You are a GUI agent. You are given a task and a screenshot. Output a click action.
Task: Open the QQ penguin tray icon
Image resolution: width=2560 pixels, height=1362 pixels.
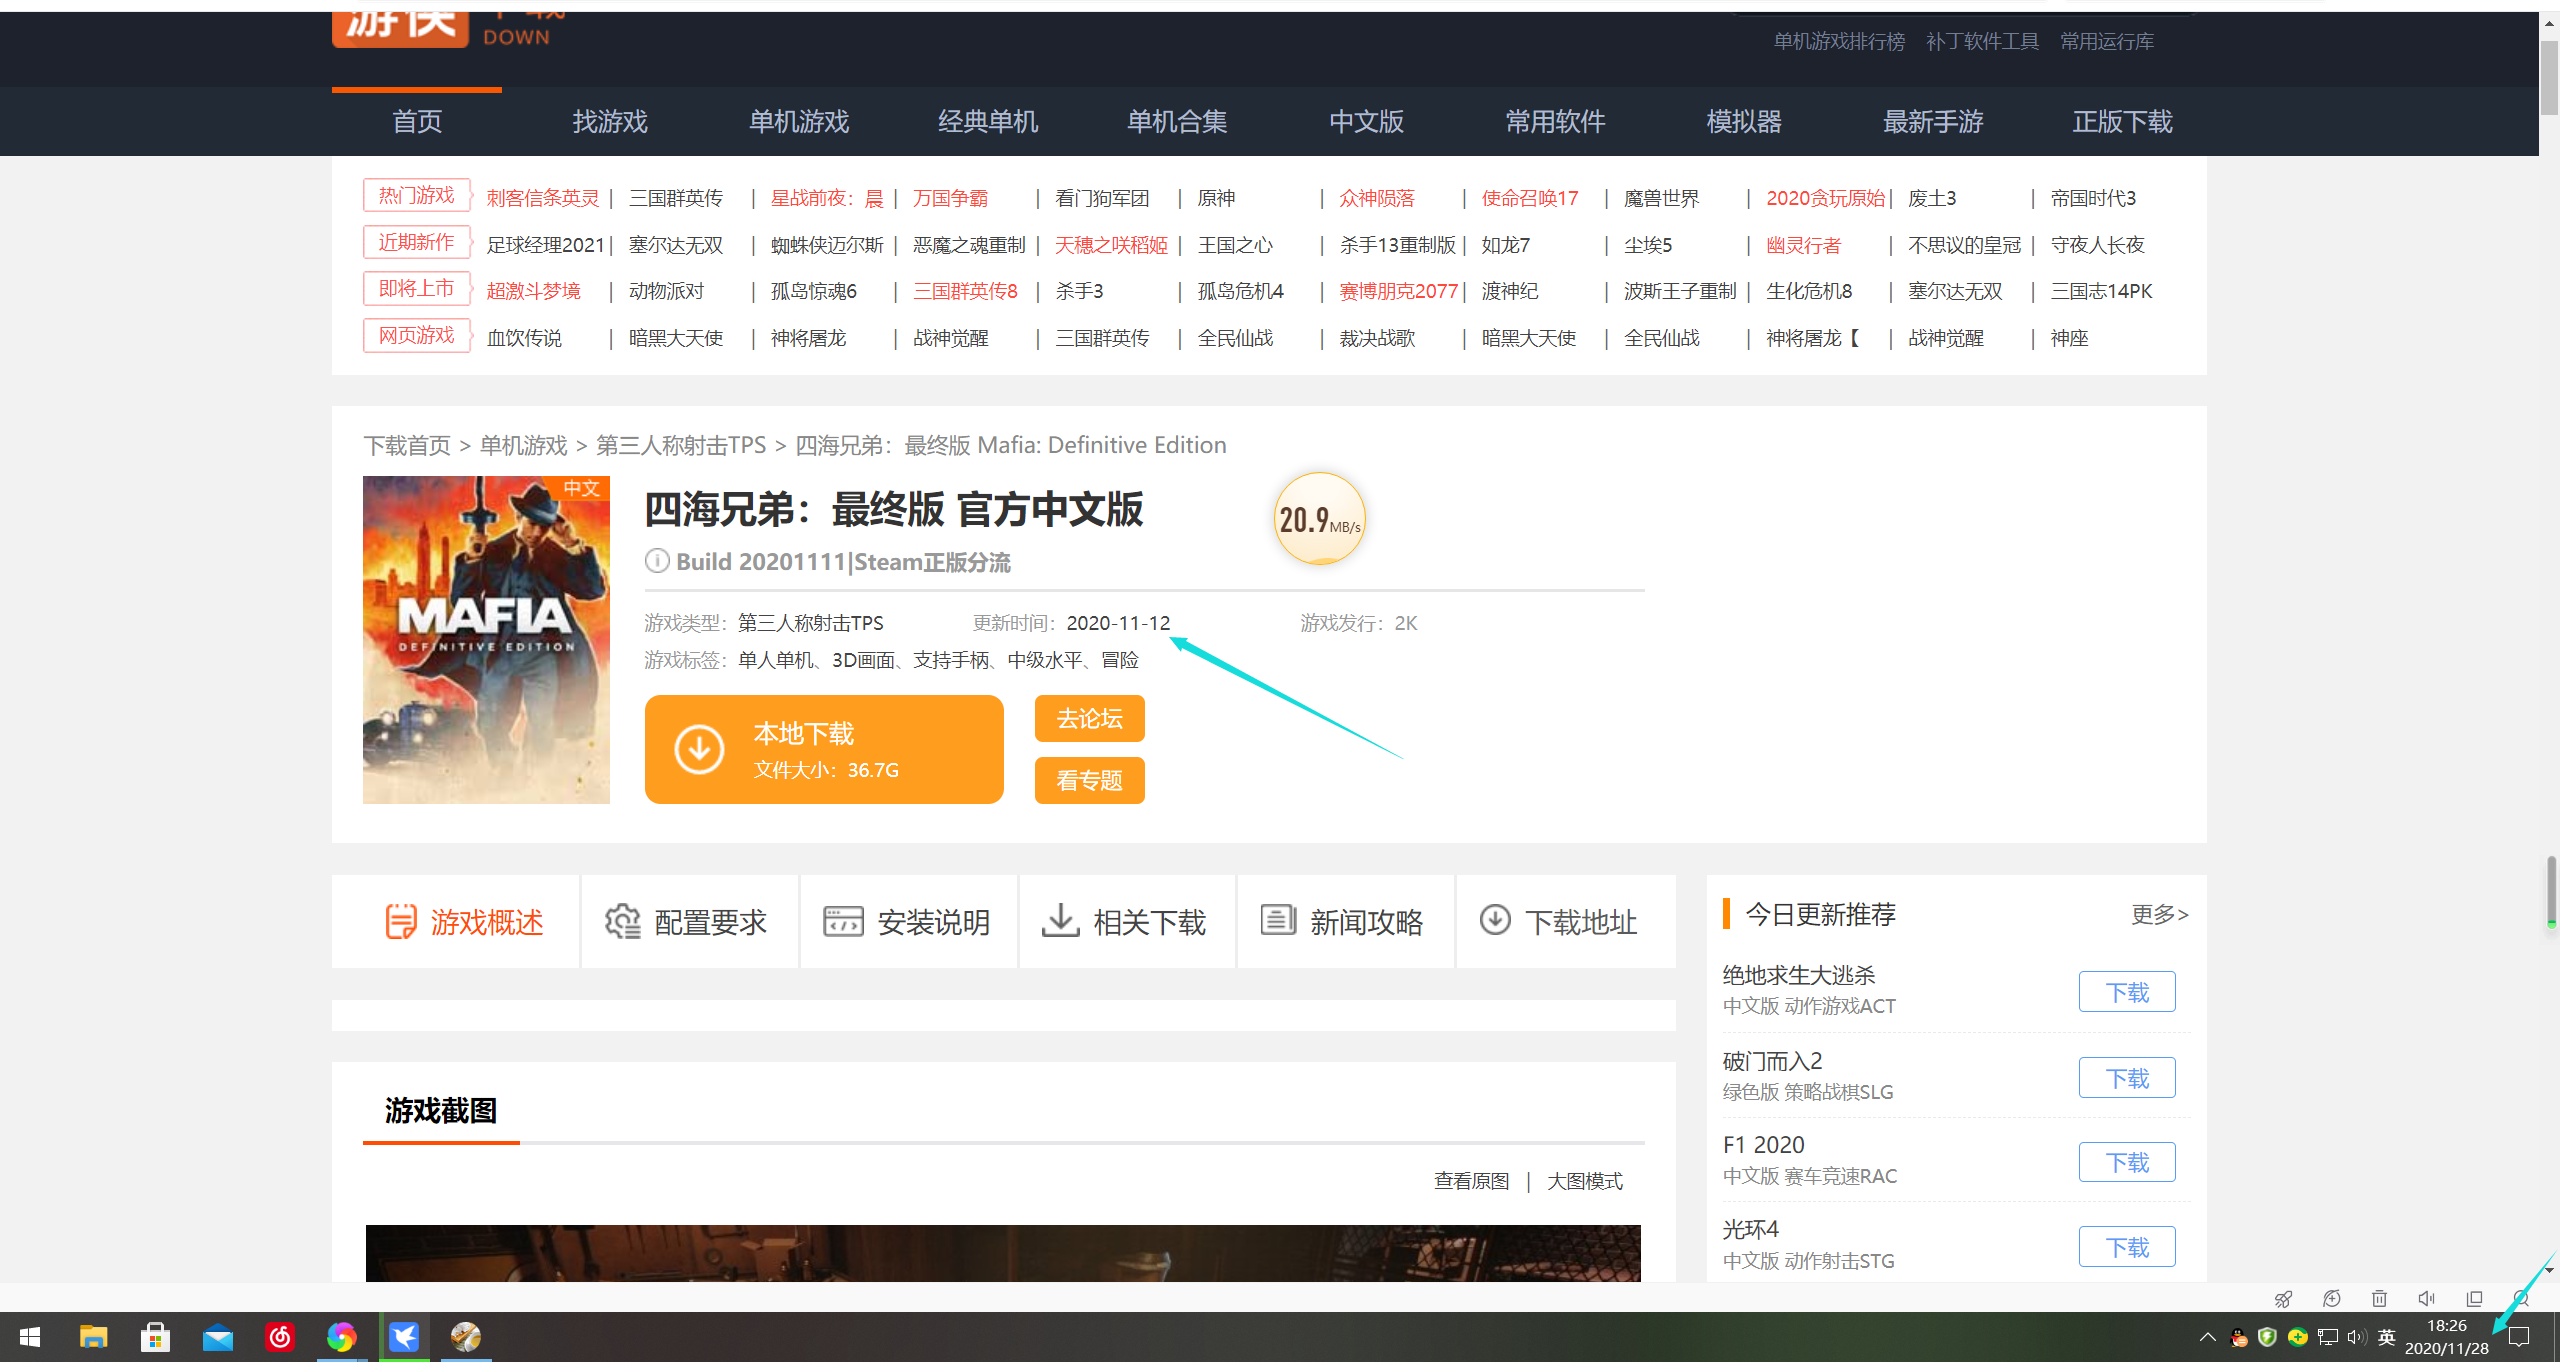click(2239, 1338)
